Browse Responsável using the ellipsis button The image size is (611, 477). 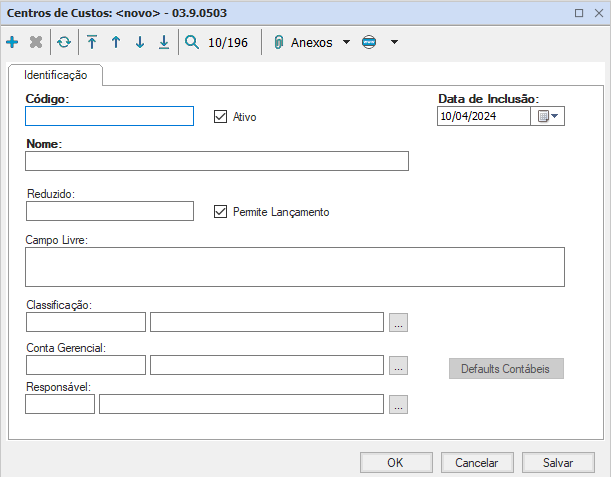tap(399, 404)
